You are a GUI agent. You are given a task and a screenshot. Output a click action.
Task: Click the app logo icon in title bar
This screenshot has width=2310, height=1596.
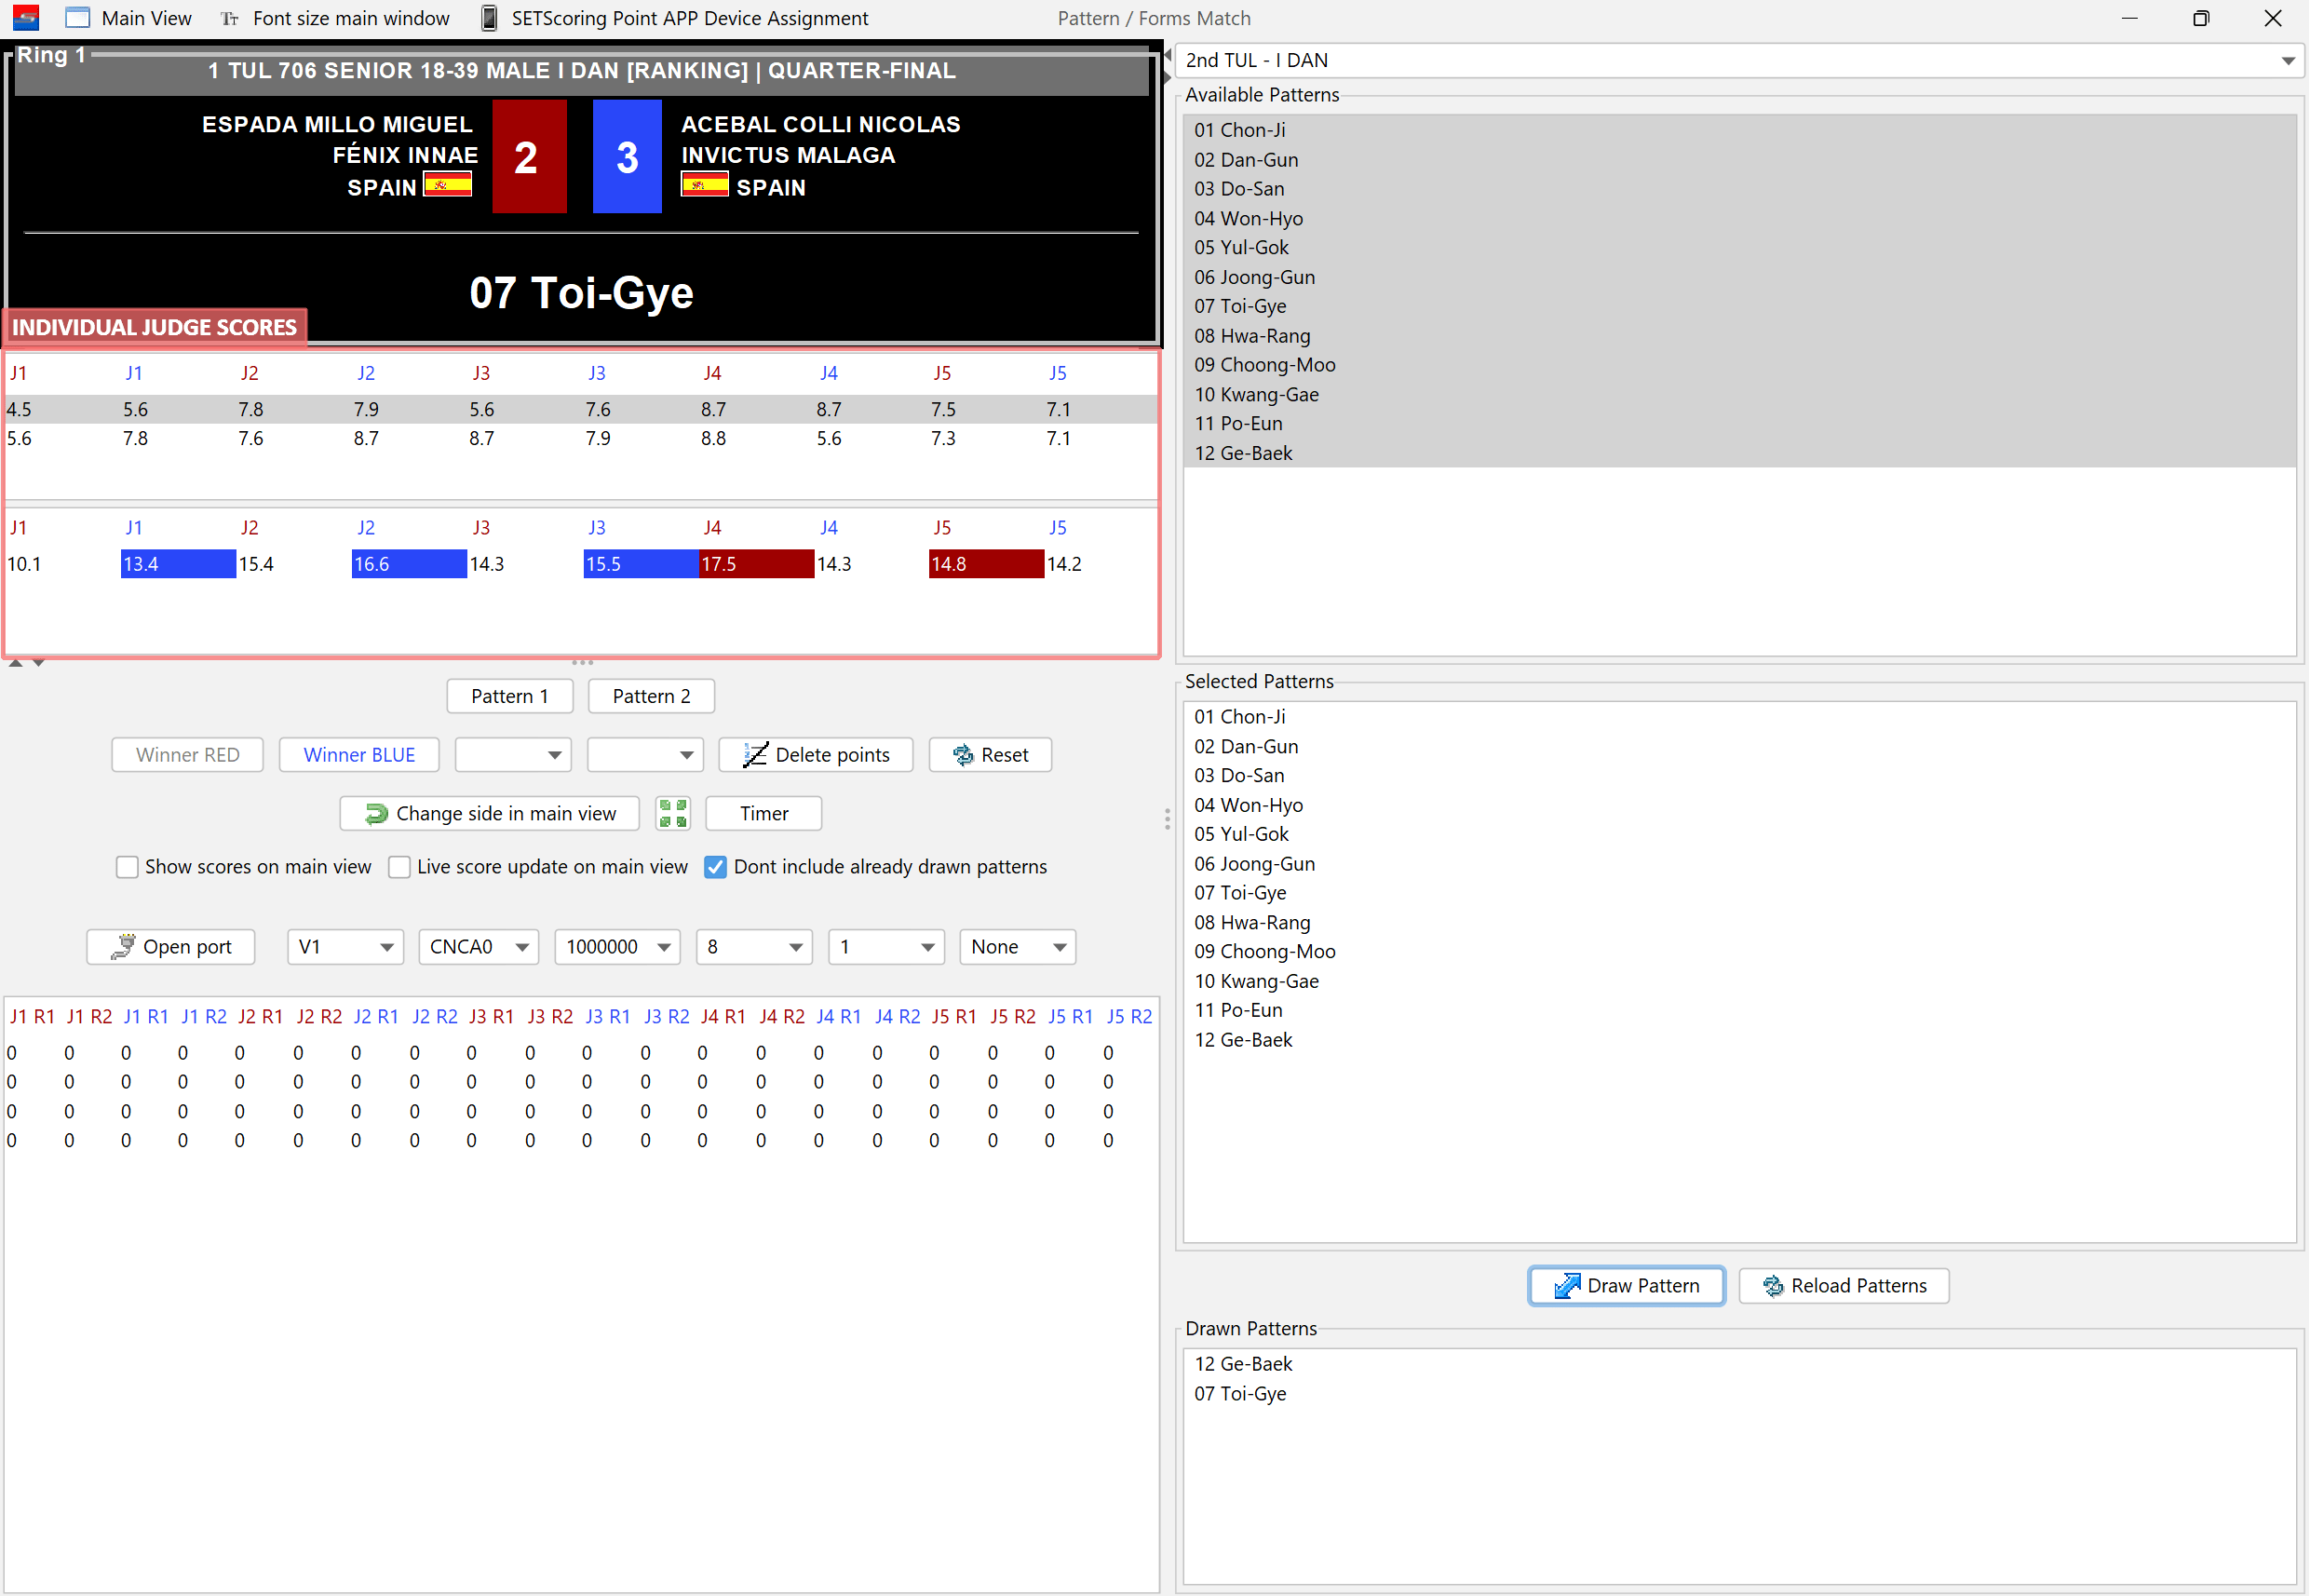26,18
